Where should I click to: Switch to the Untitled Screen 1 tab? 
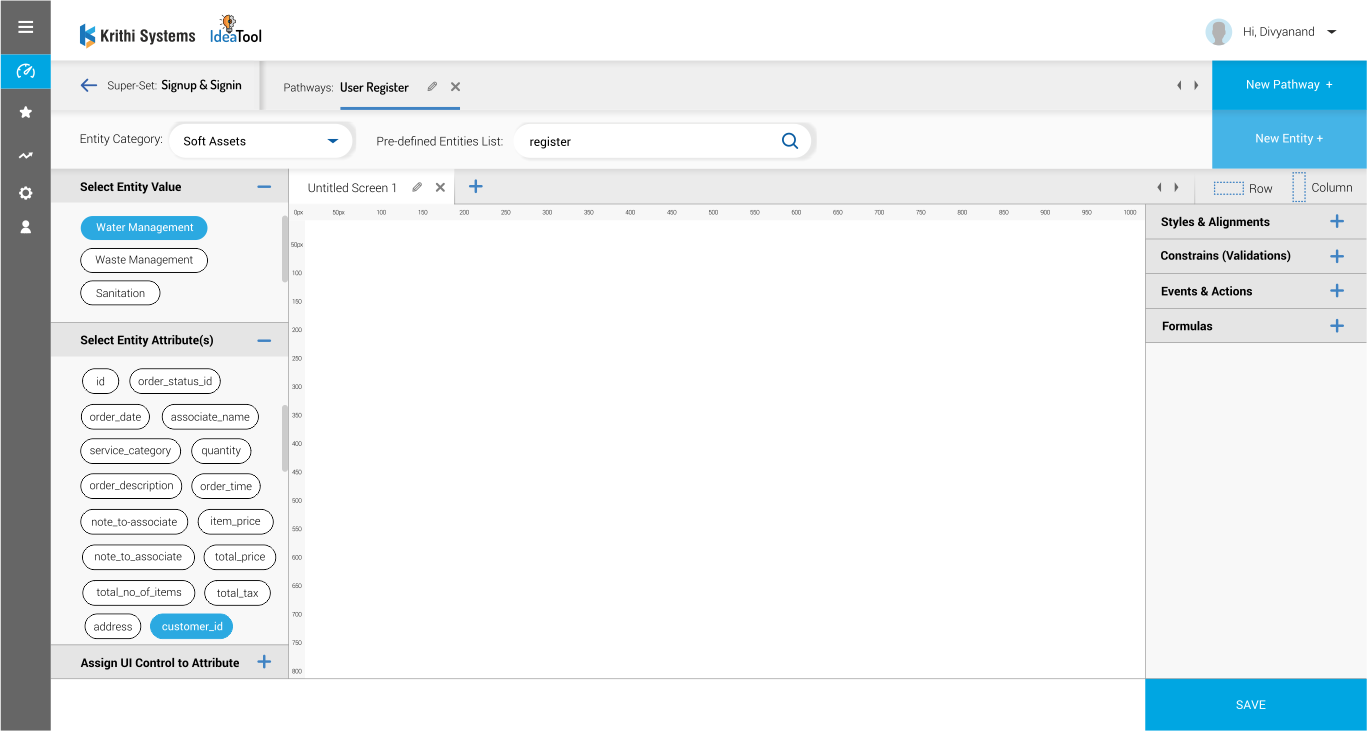[x=352, y=188]
